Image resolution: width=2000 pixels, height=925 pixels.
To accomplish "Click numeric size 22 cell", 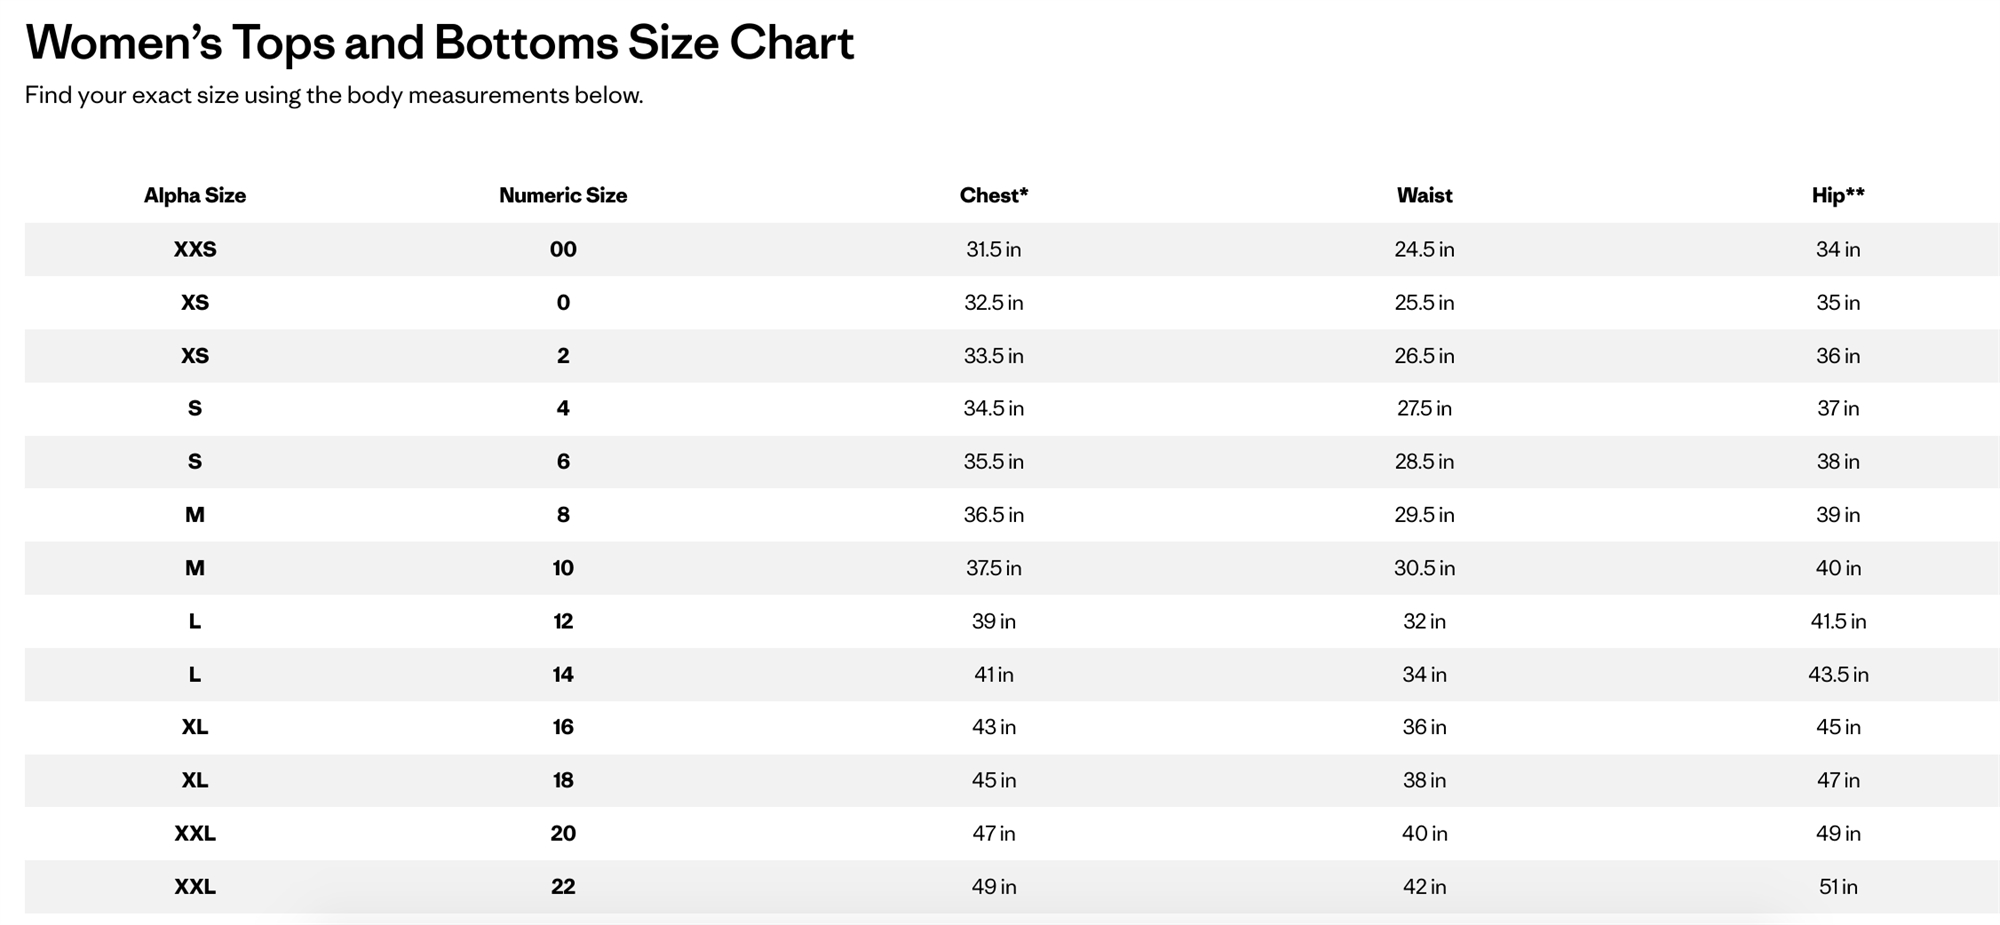I will [x=563, y=886].
